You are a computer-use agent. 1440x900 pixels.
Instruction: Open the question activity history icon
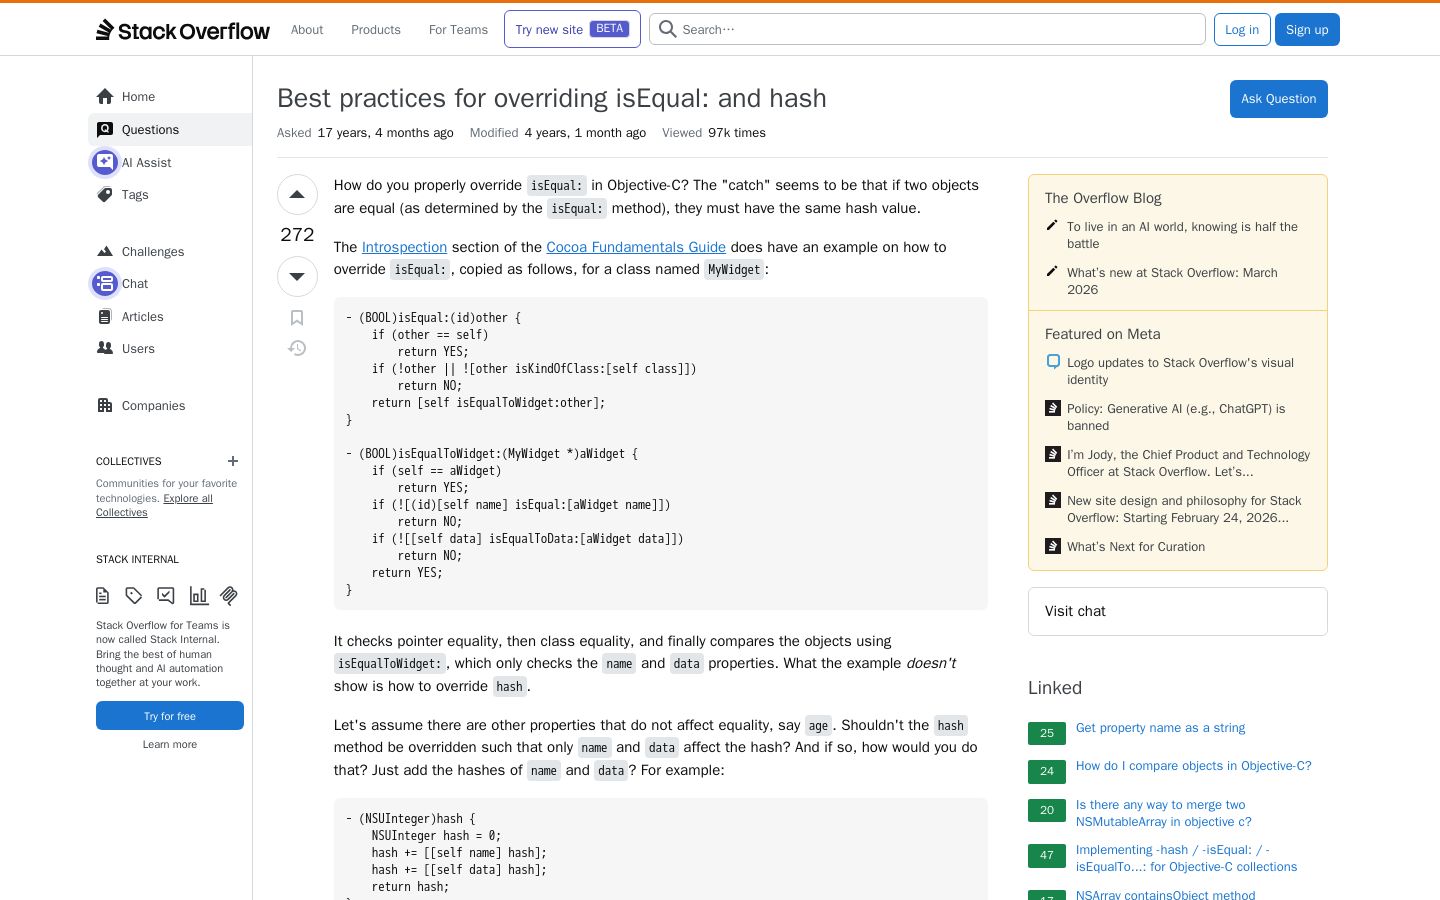(297, 348)
